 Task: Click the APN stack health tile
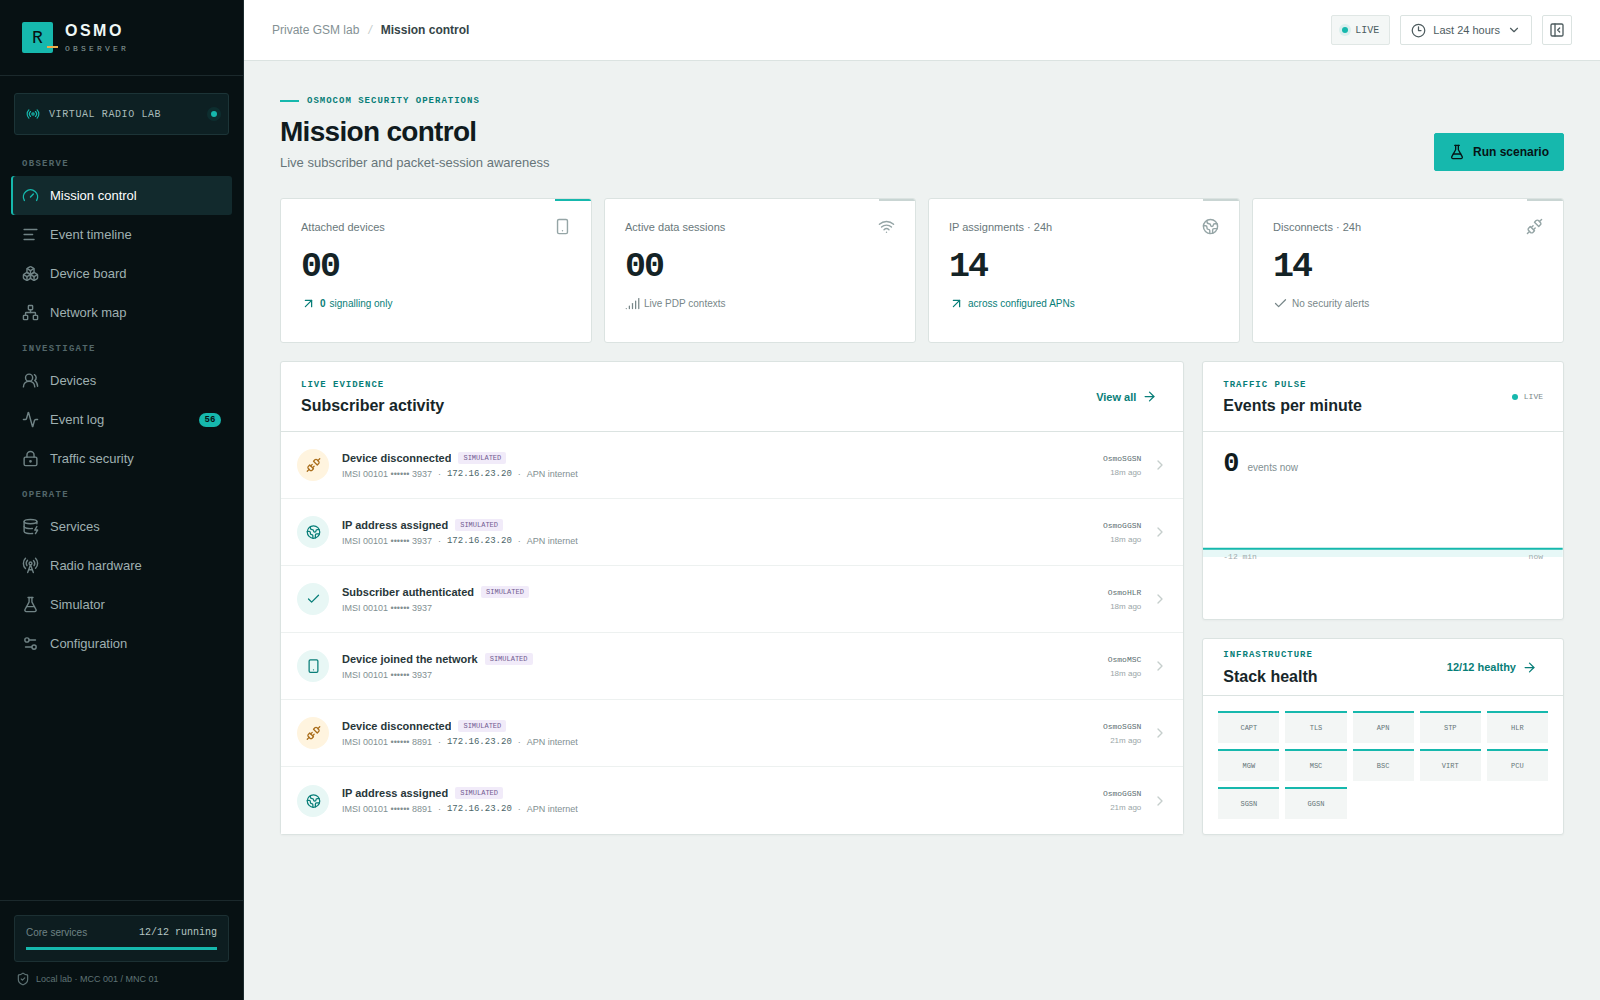tap(1383, 727)
